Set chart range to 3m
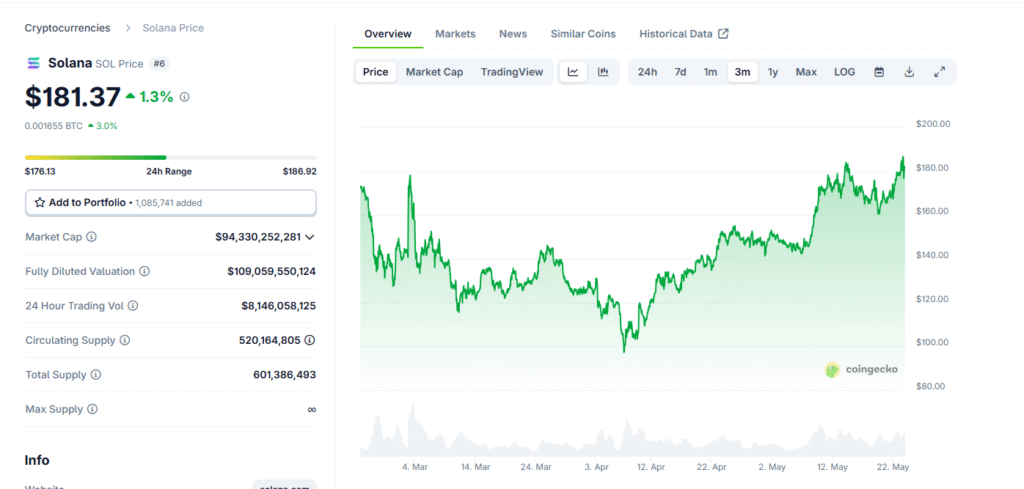This screenshot has width=1024, height=489. click(x=743, y=72)
